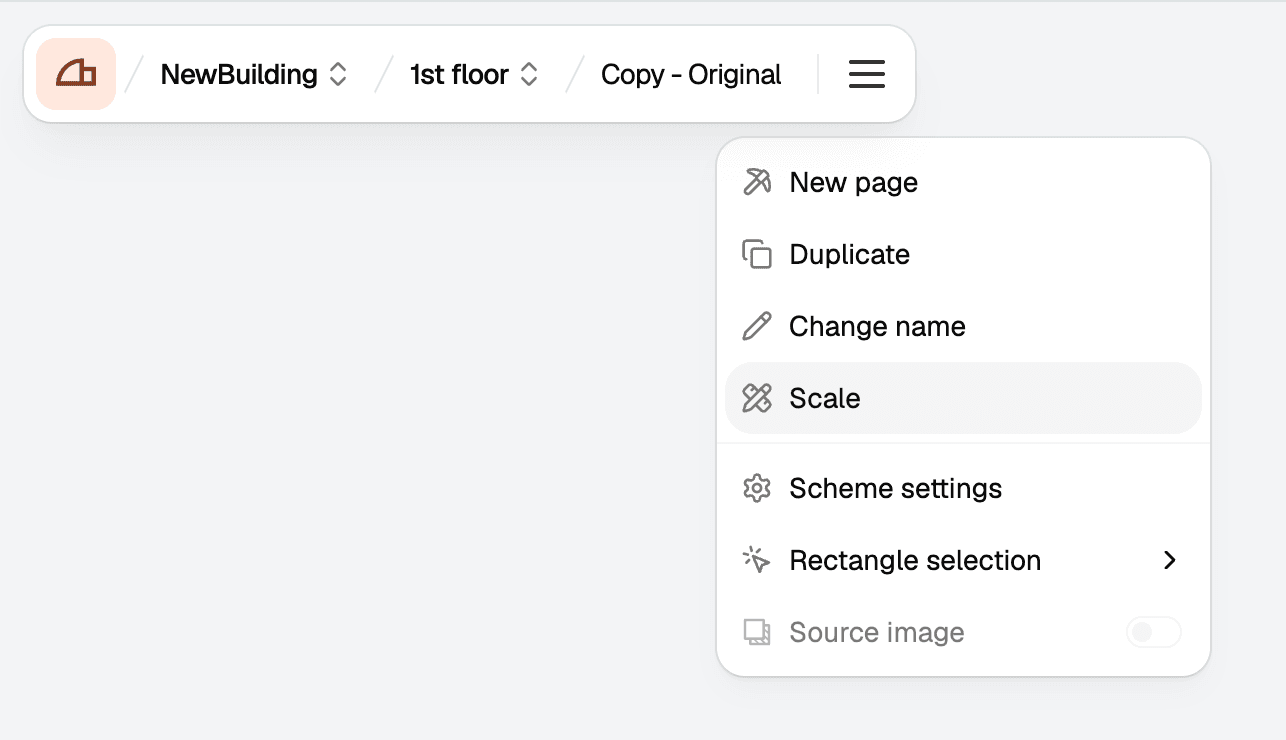The width and height of the screenshot is (1286, 740).
Task: Click the orange building logo icon
Action: click(x=76, y=74)
